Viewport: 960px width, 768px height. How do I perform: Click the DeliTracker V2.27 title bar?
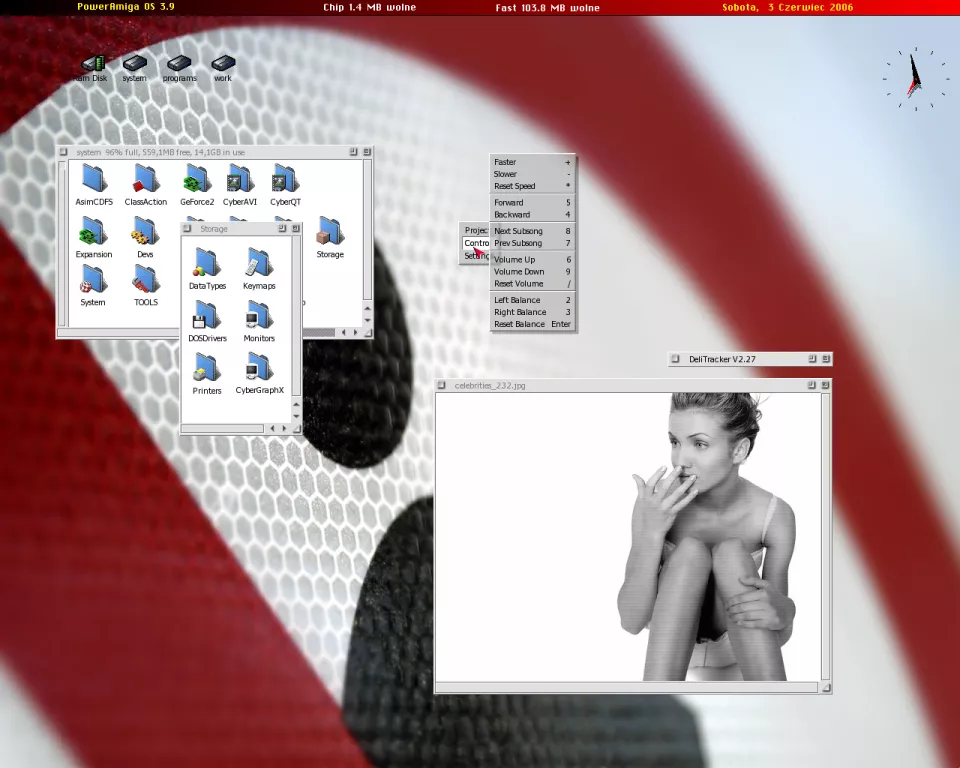click(740, 359)
